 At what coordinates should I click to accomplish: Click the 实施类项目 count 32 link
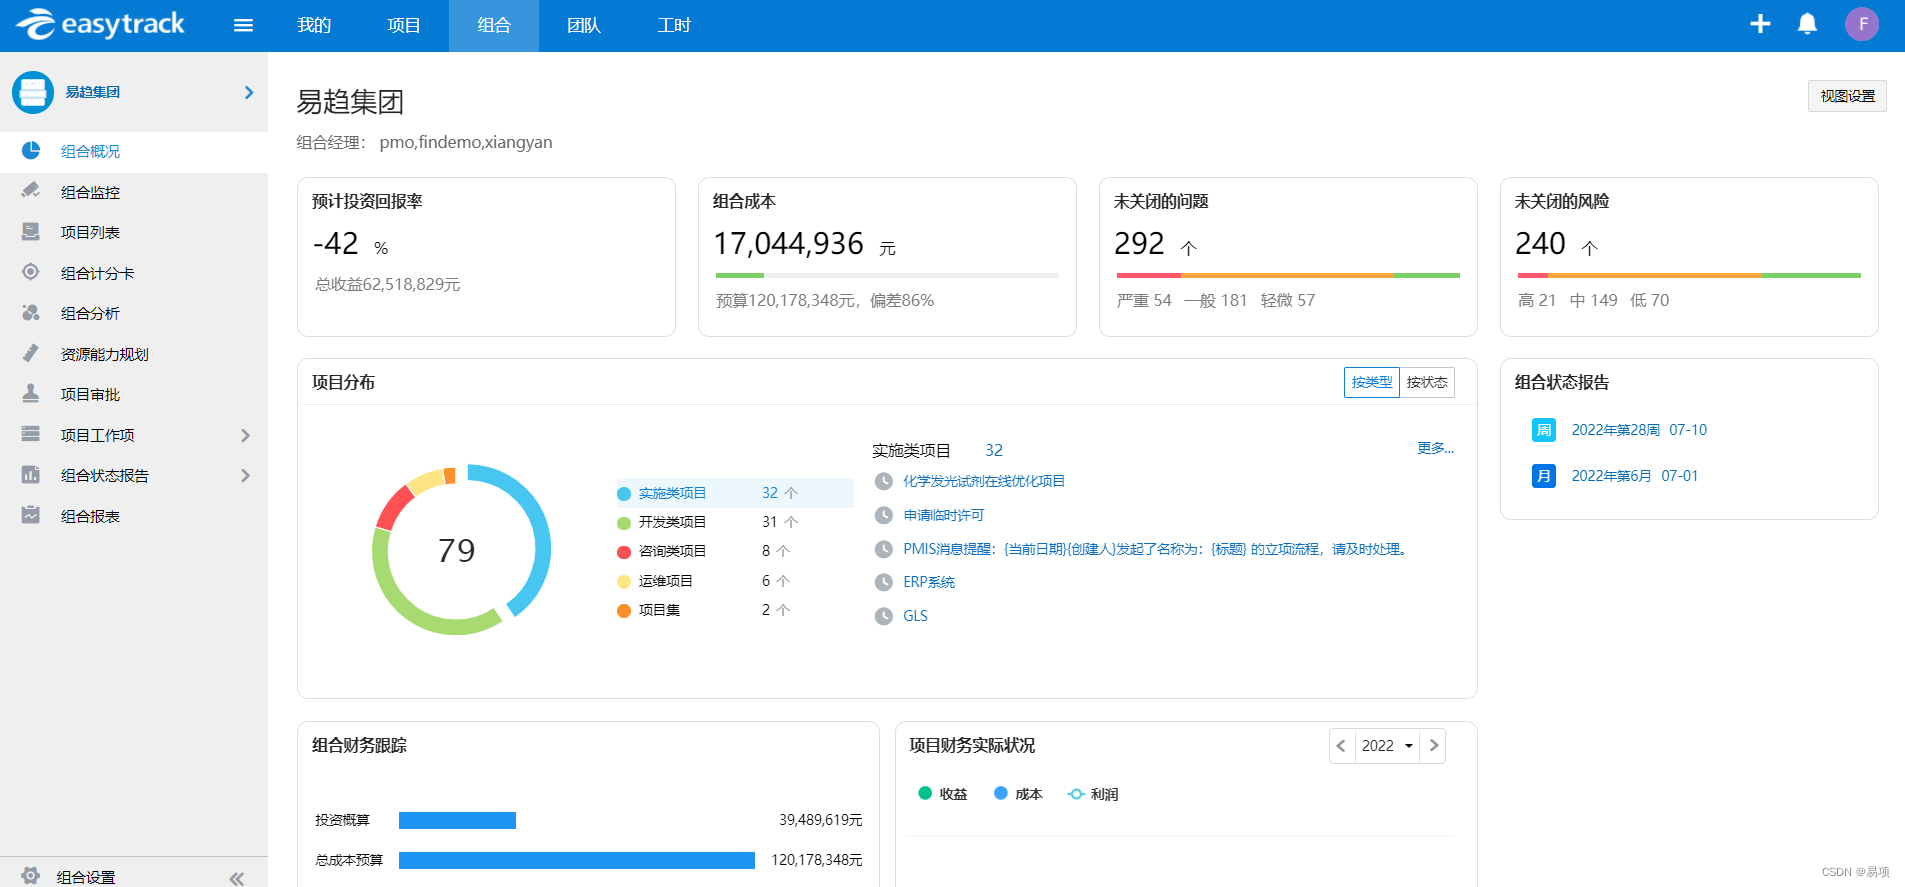coord(994,450)
